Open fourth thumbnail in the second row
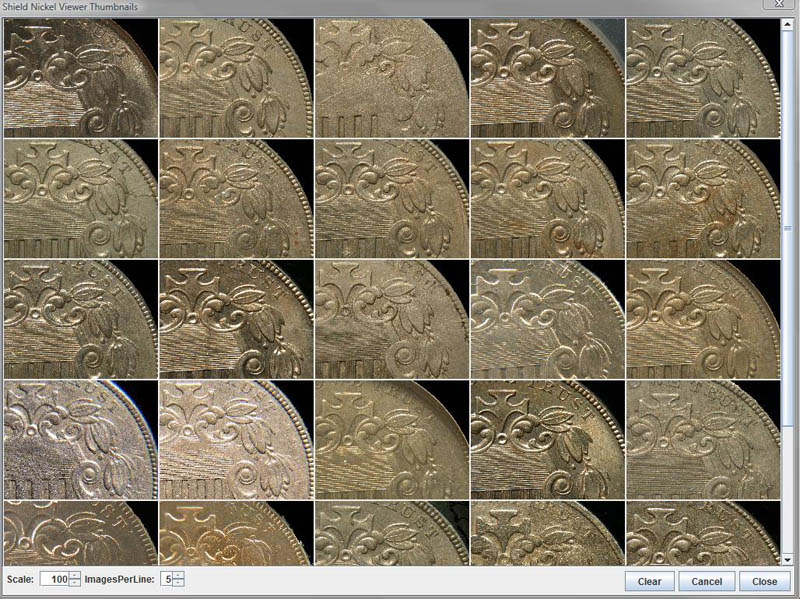 tap(547, 198)
